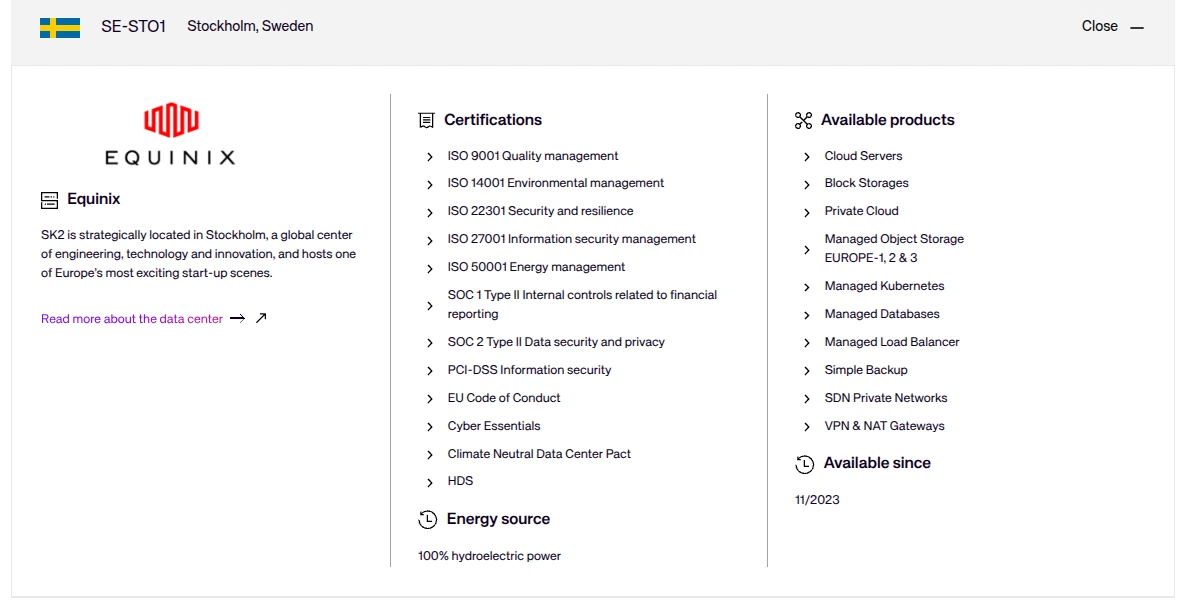
Task: Click the chevron beside VPN & NAT Gateways
Action: pos(807,427)
